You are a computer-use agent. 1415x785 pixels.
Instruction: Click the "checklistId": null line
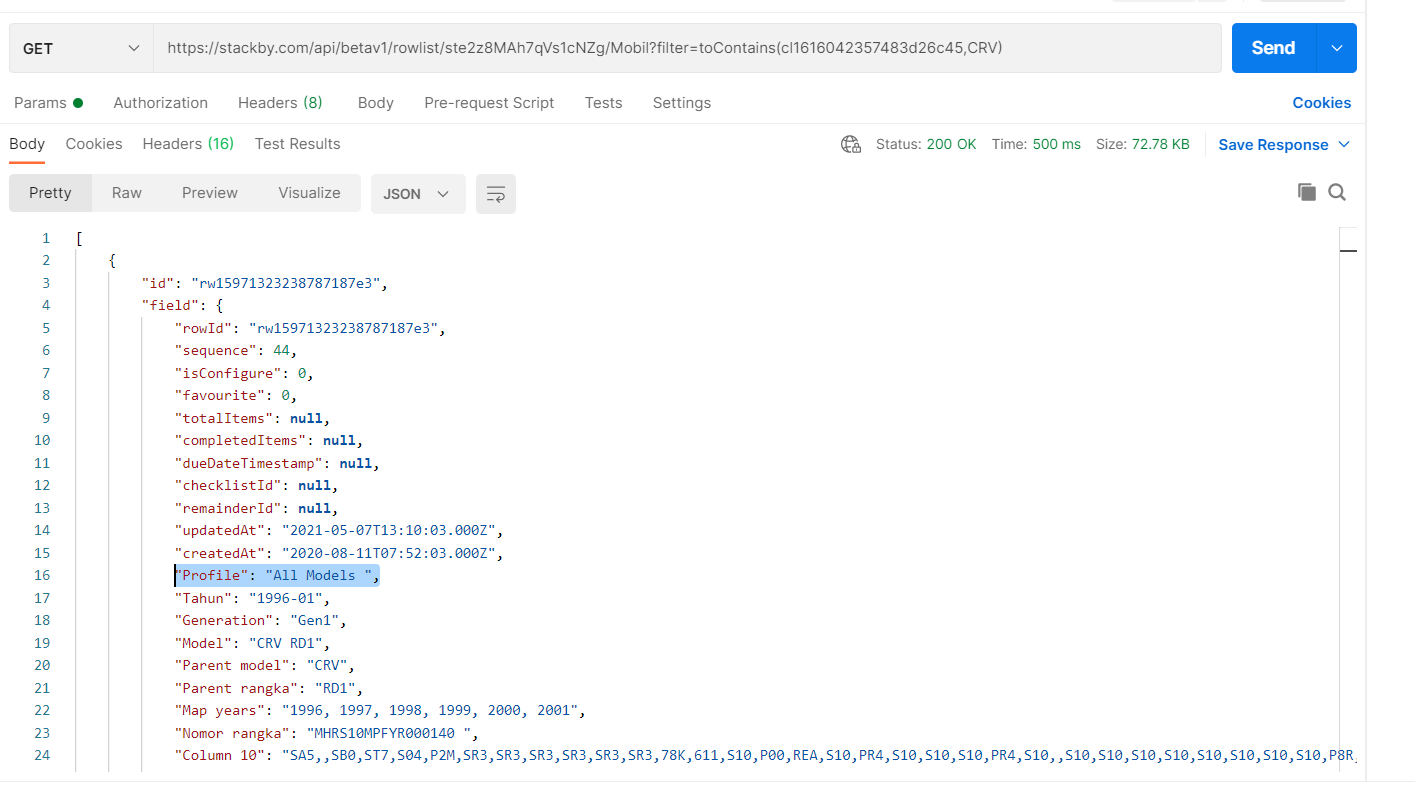click(256, 486)
